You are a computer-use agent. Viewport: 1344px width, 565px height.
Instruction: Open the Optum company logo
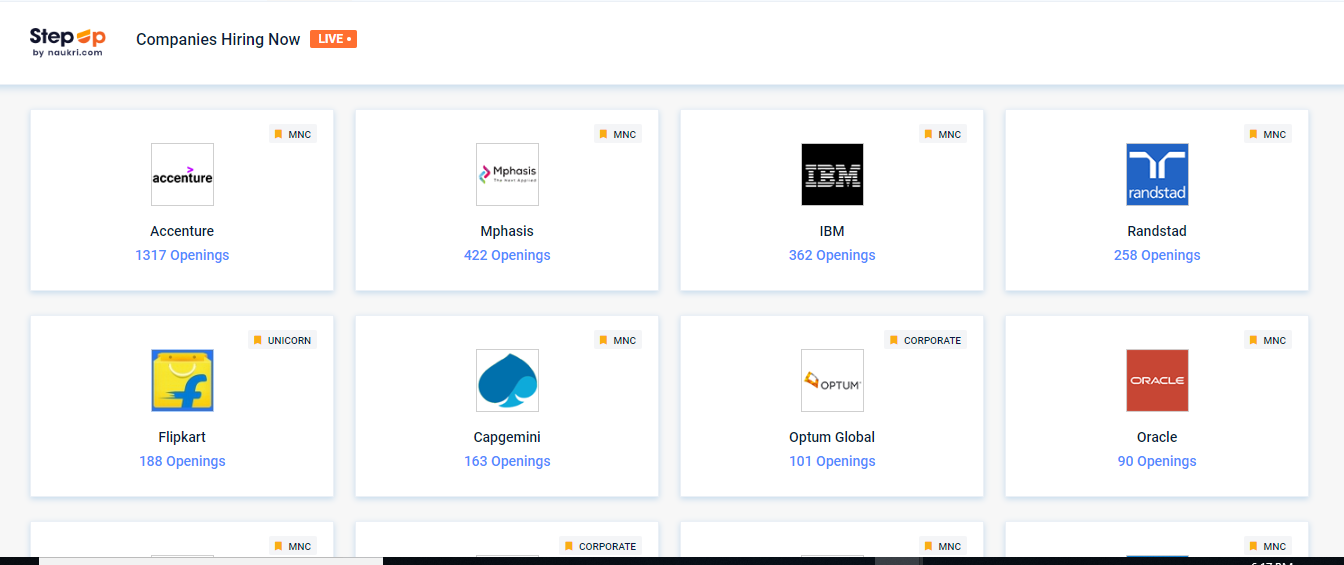[832, 381]
